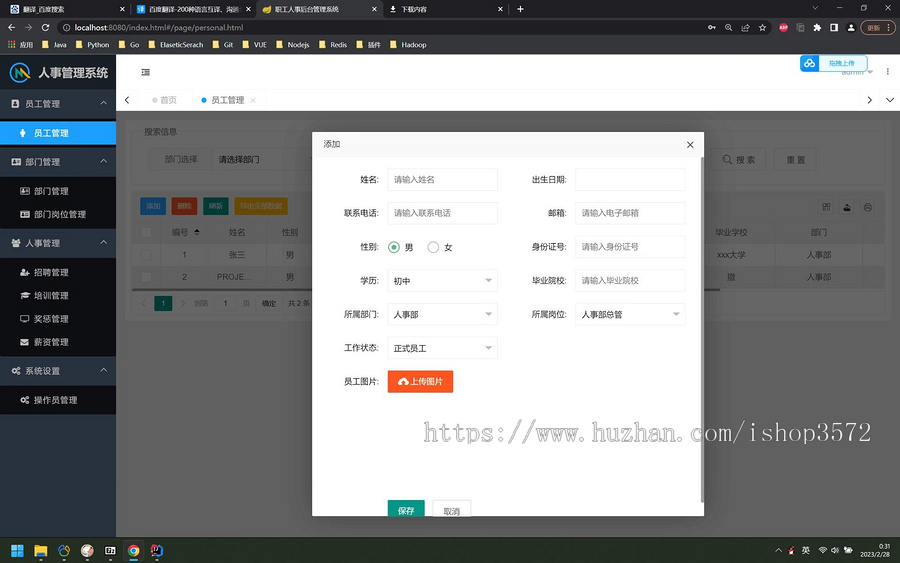Click the green 保存 button
Viewport: 900px width, 563px height.
406,510
